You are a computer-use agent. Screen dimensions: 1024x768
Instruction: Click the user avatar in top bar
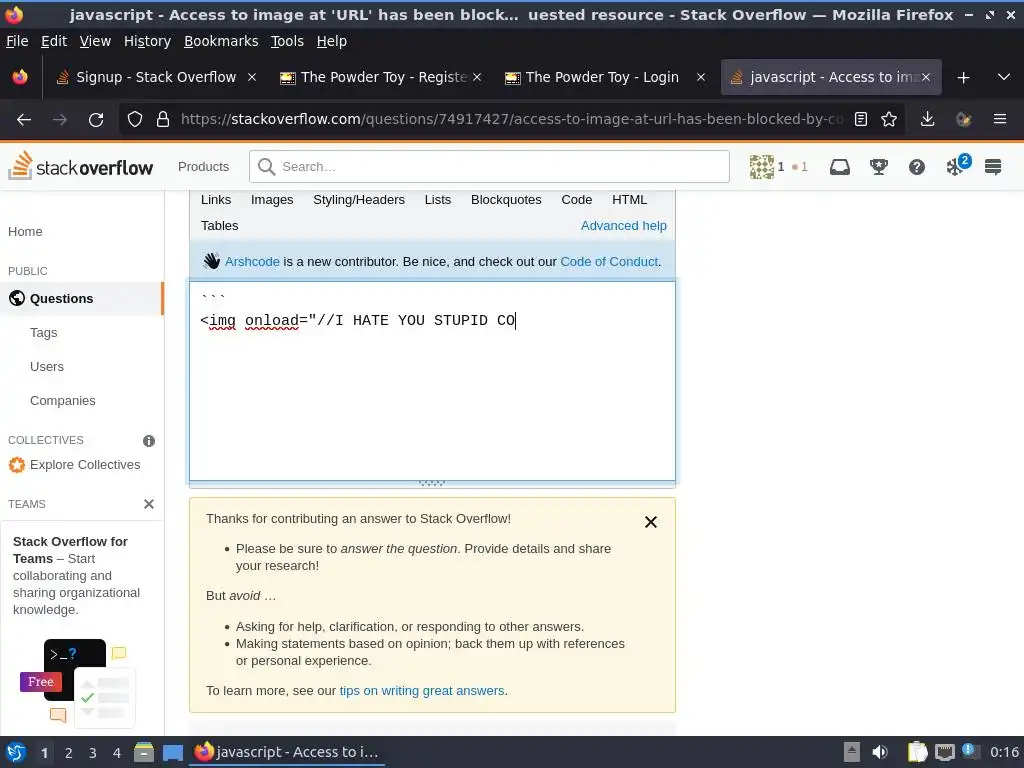(761, 167)
